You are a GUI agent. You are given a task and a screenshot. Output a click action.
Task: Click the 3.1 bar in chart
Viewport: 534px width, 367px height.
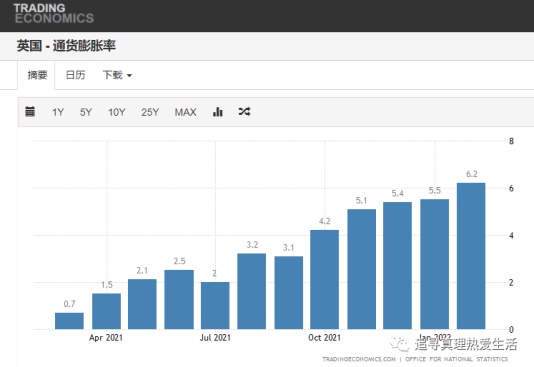(288, 293)
